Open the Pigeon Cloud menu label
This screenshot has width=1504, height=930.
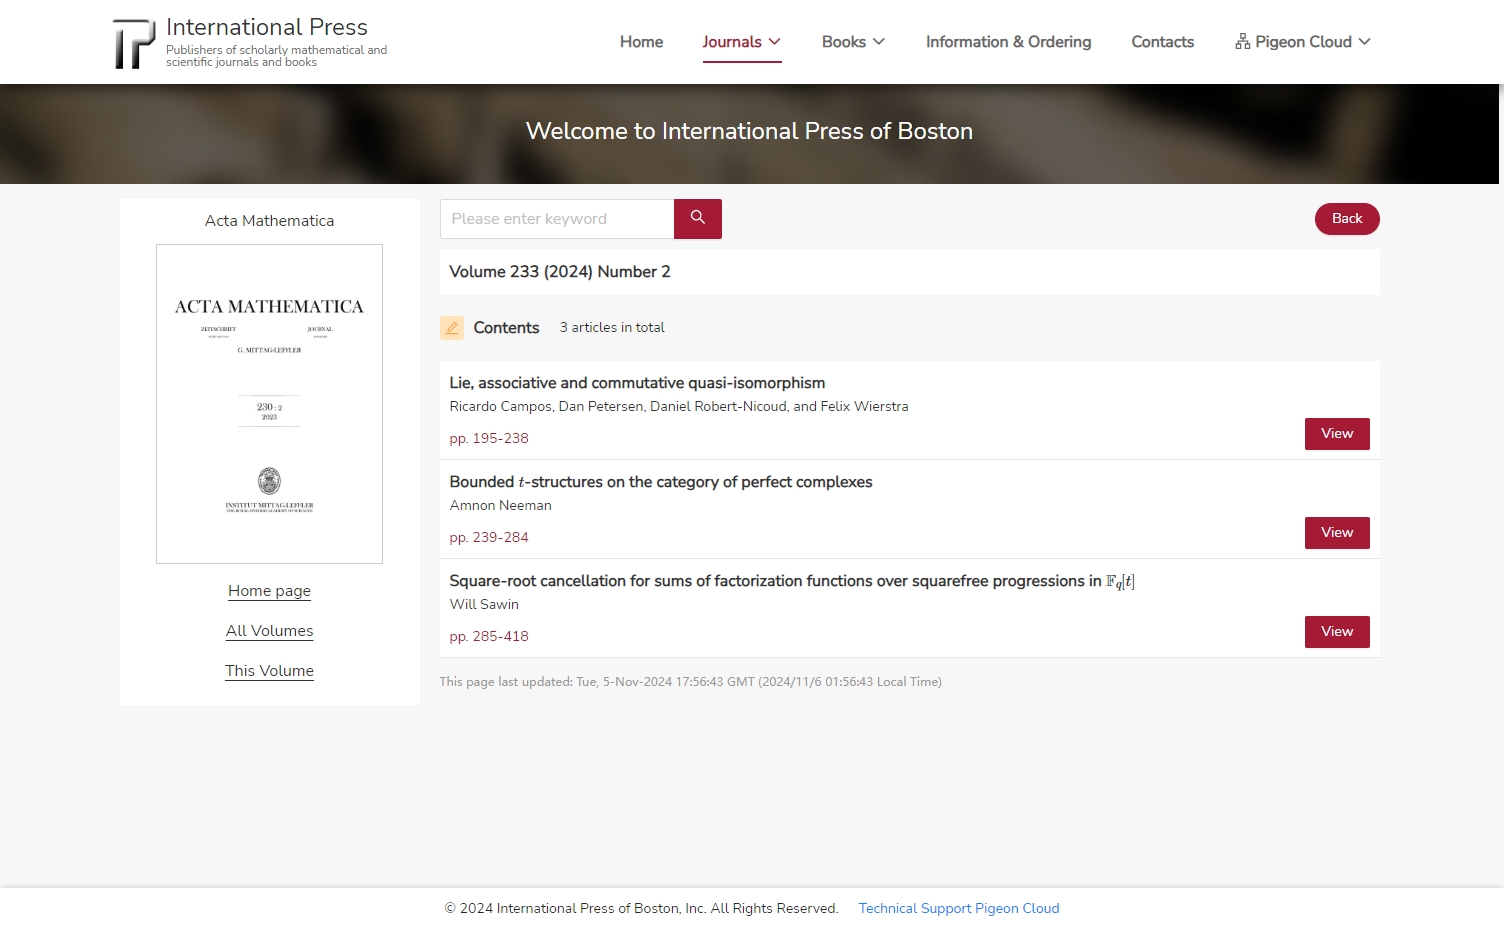click(x=1304, y=41)
